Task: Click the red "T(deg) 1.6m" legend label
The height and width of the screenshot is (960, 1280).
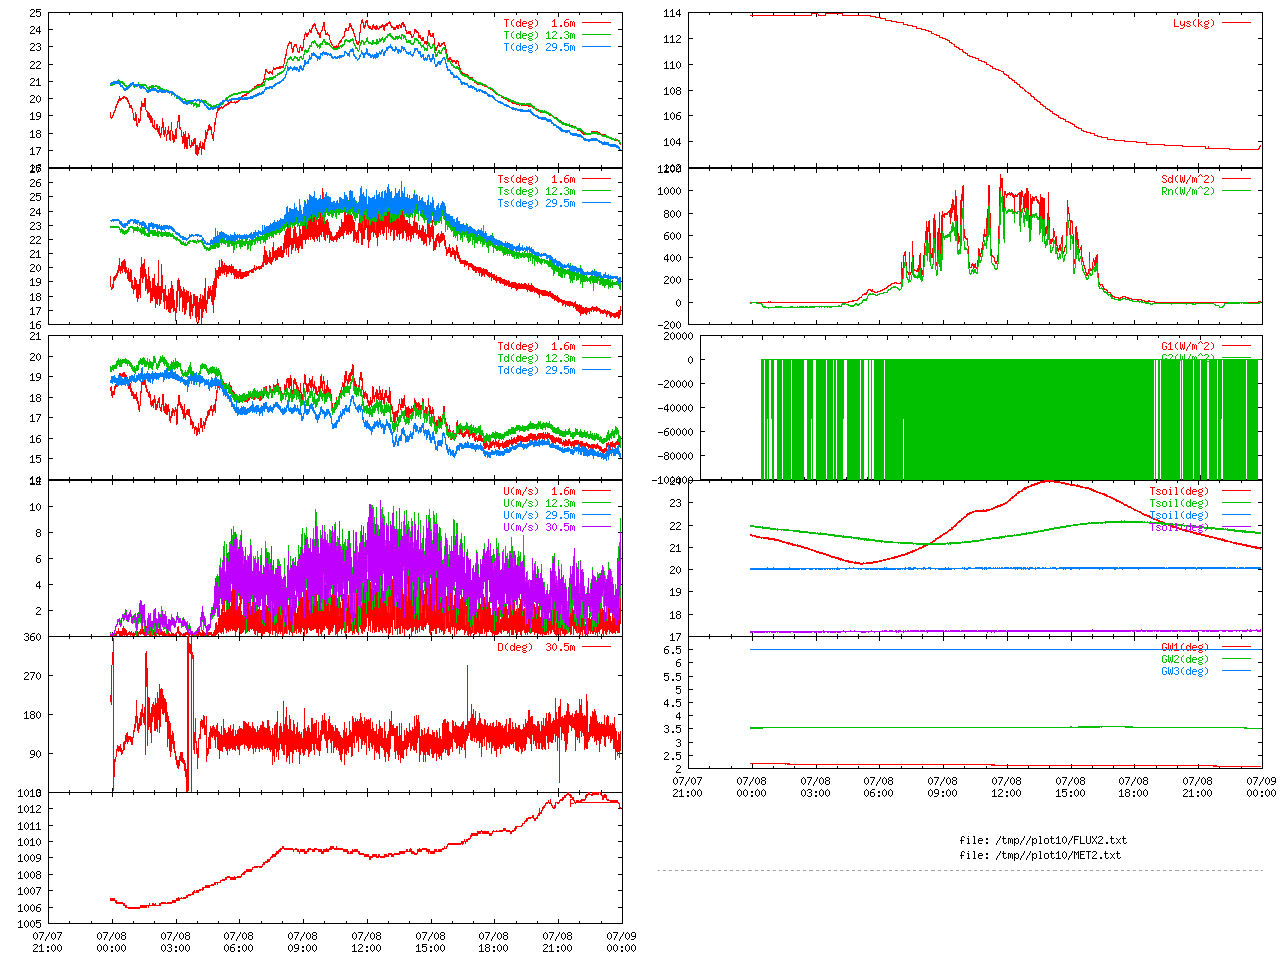Action: pyautogui.click(x=540, y=23)
